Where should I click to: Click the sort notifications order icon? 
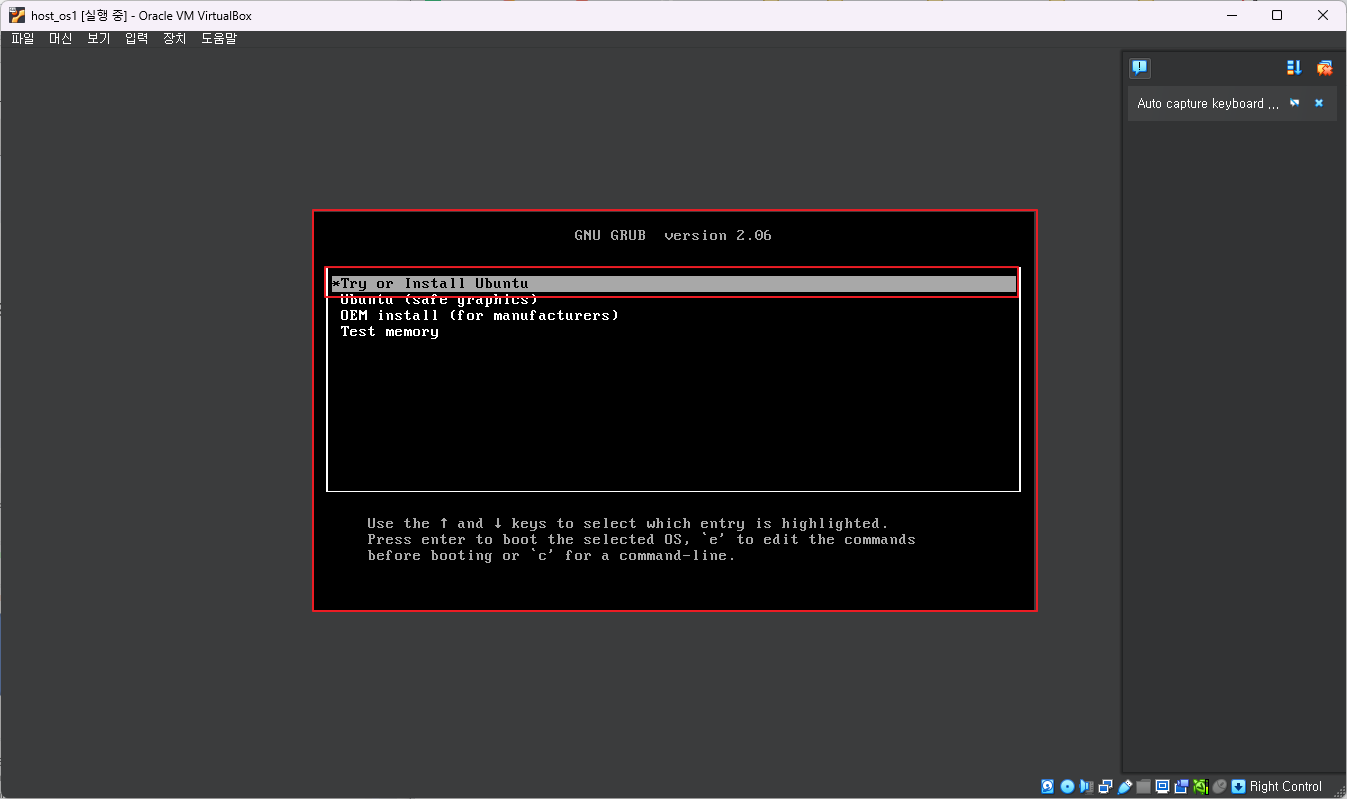click(x=1294, y=68)
